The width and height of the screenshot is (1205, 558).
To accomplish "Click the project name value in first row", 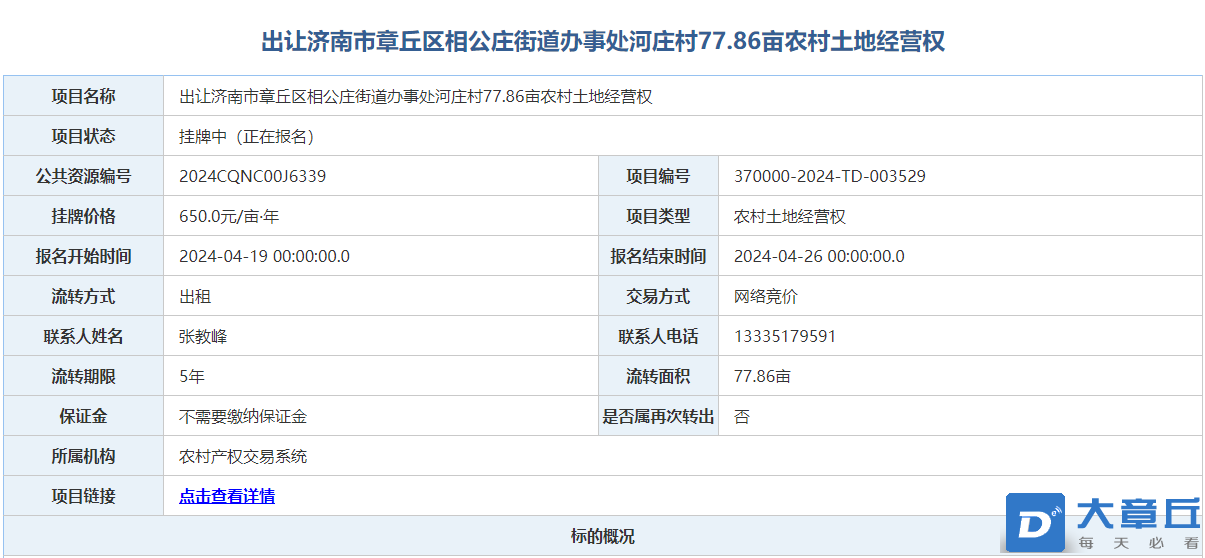I will [x=416, y=97].
